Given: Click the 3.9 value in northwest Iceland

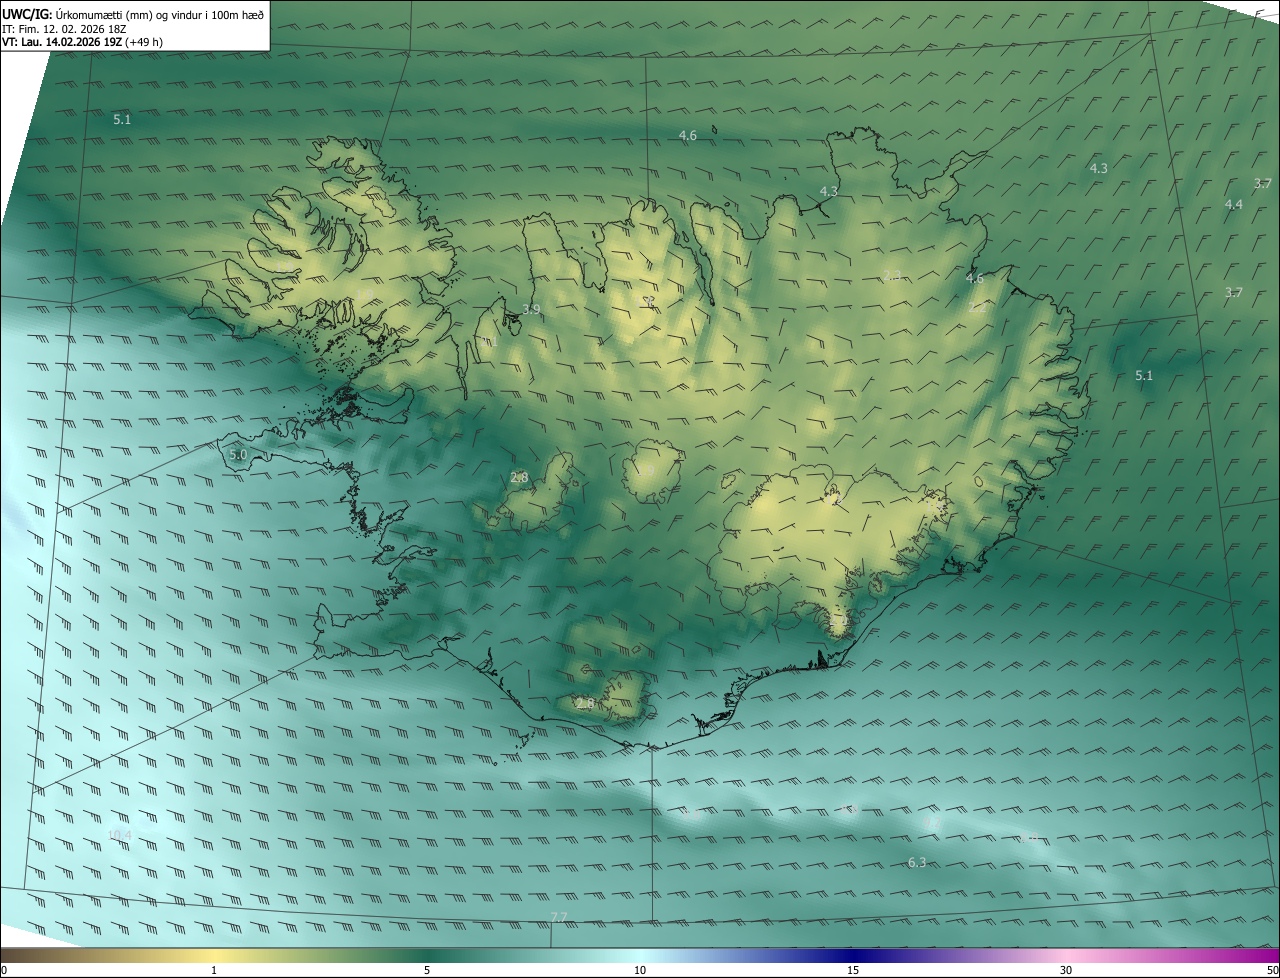Looking at the screenshot, I should tap(531, 309).
